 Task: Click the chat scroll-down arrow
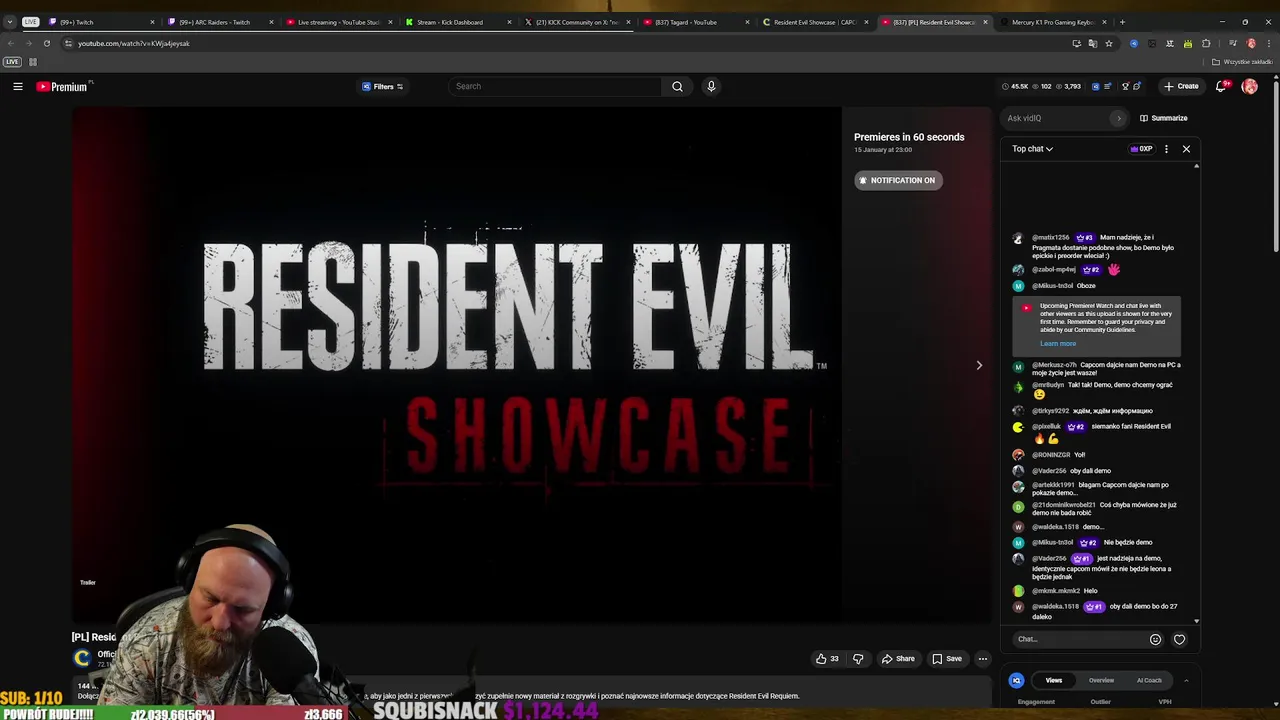[1196, 621]
